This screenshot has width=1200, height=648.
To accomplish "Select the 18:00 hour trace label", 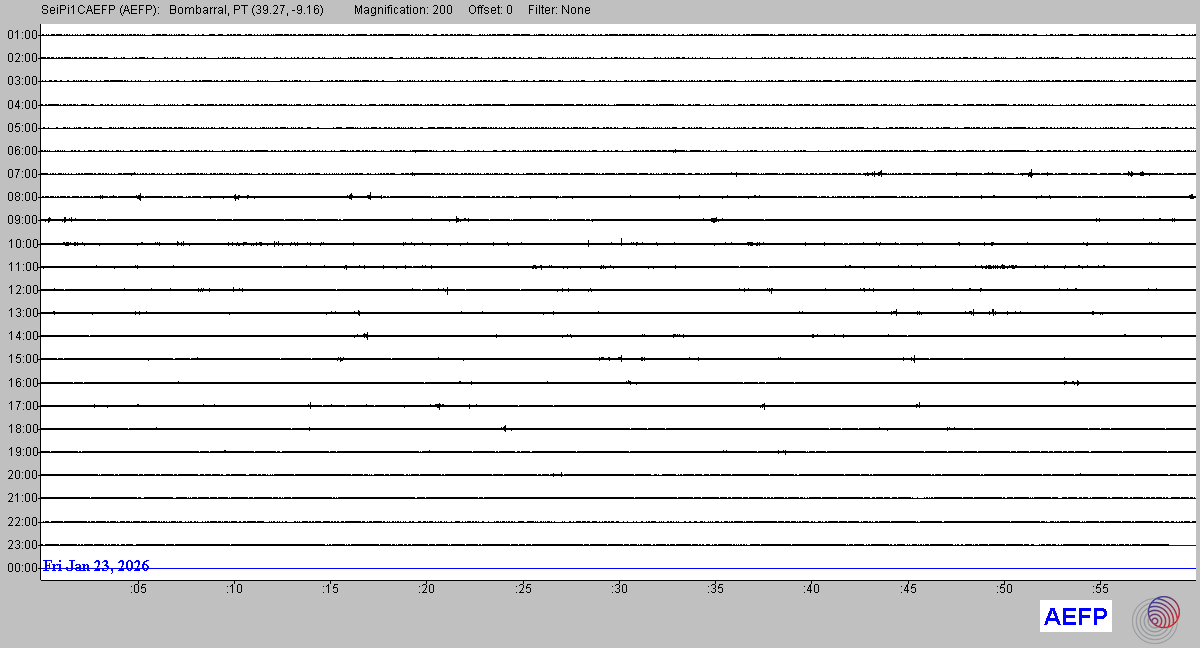I will (22, 429).
